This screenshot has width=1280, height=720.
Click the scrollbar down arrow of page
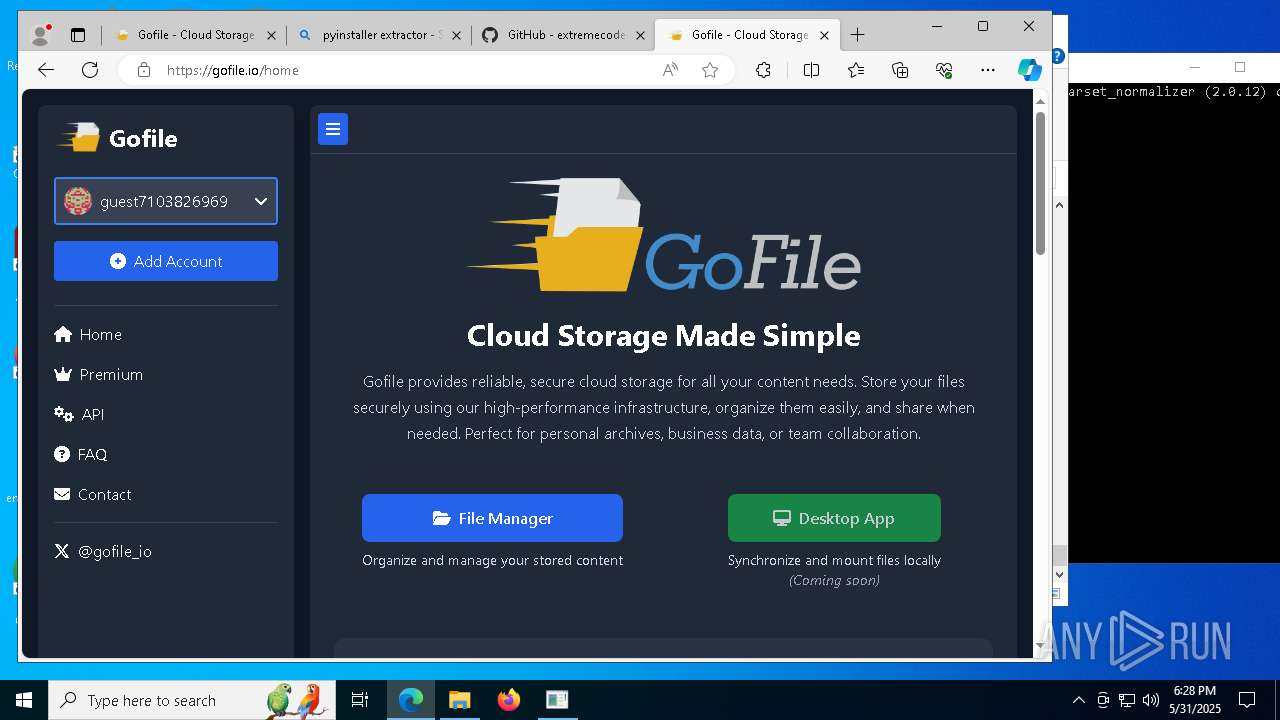pyautogui.click(x=1040, y=647)
